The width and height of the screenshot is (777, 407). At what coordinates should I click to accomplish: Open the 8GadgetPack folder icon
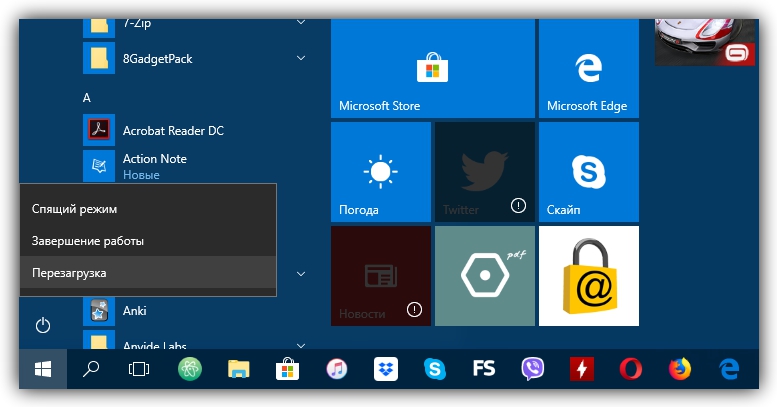(99, 58)
